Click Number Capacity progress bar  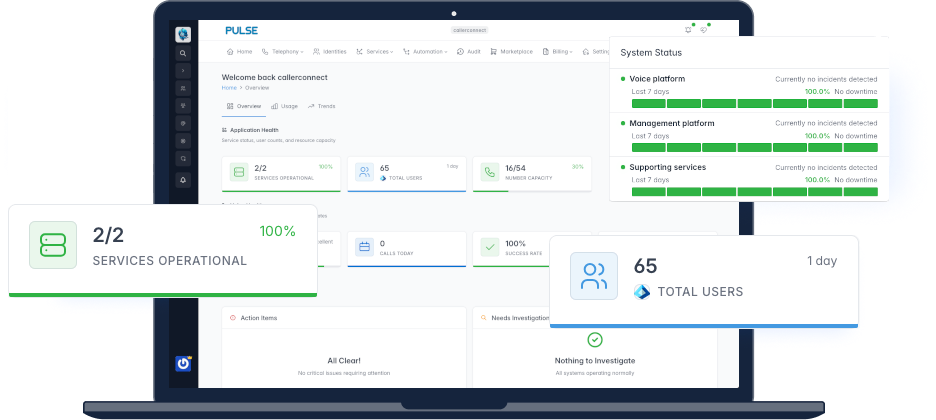(x=532, y=192)
